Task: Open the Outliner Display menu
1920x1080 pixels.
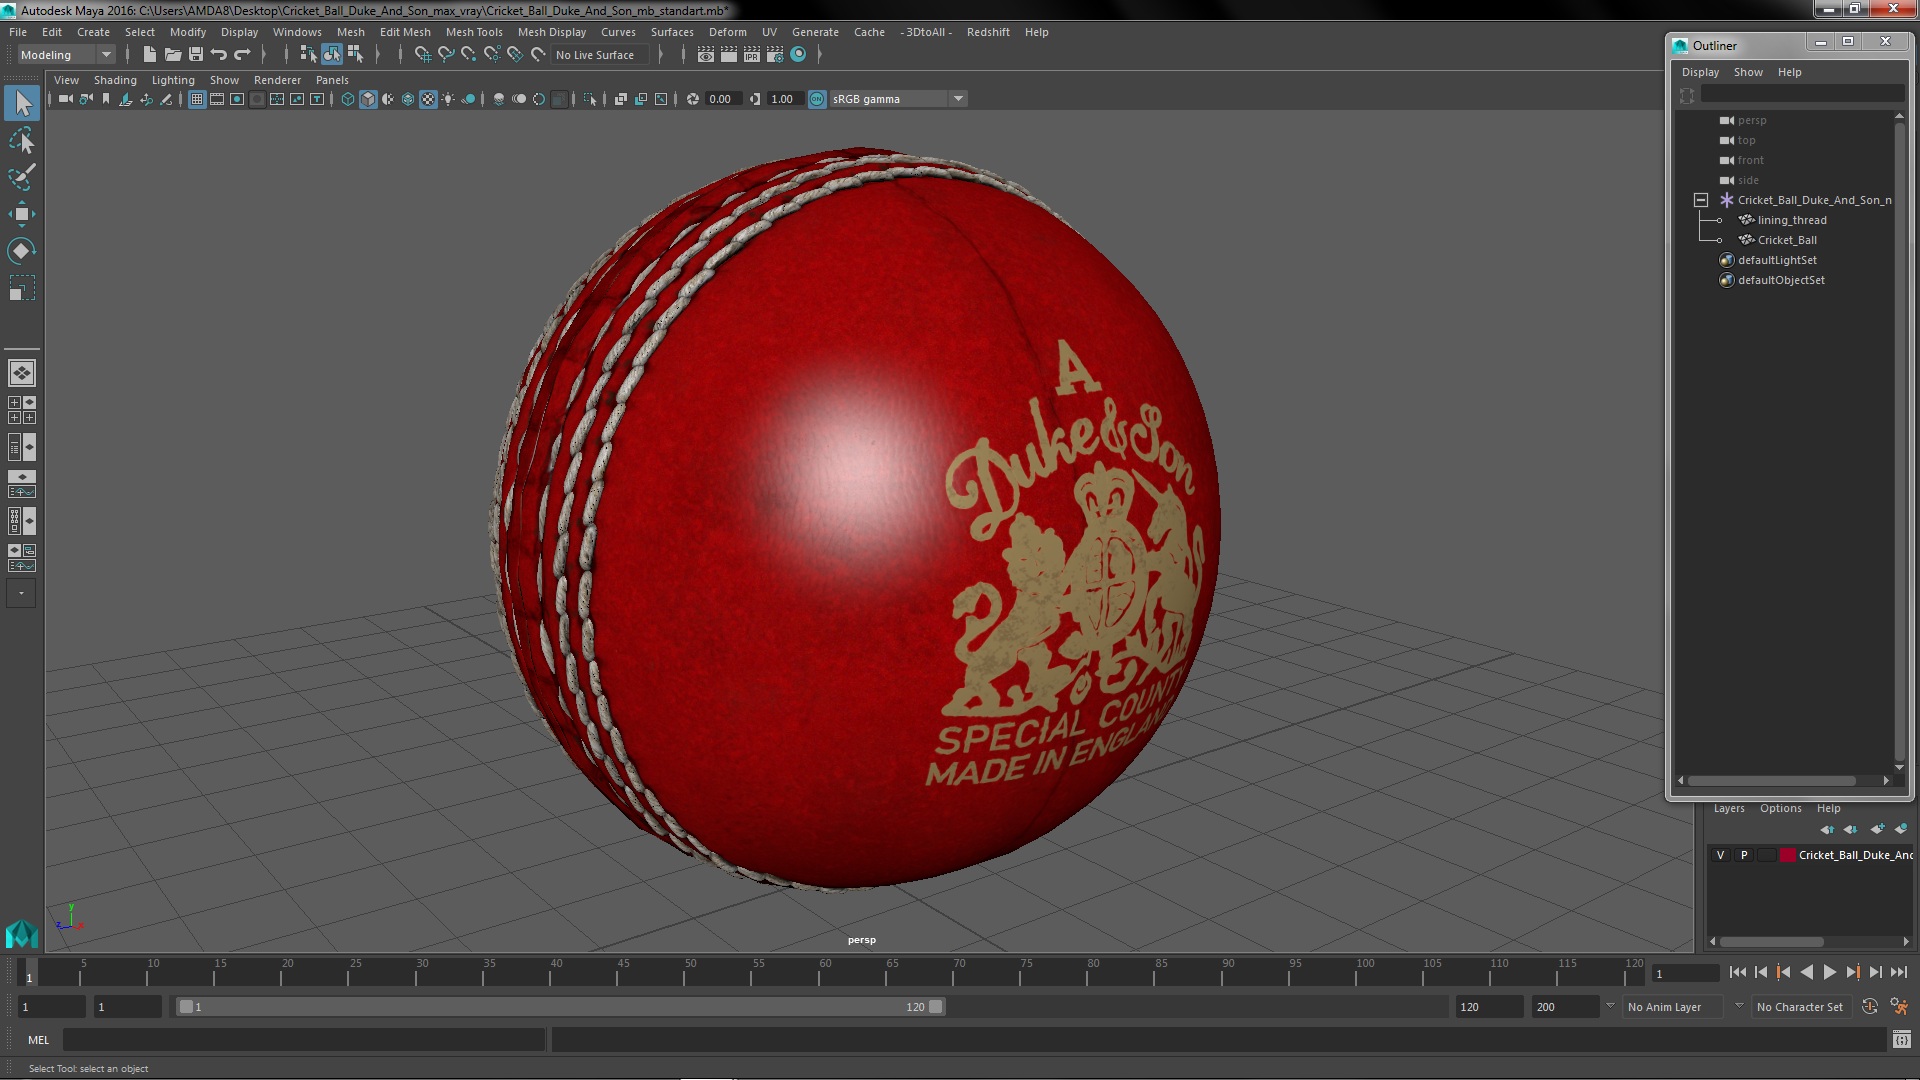Action: coord(1700,72)
